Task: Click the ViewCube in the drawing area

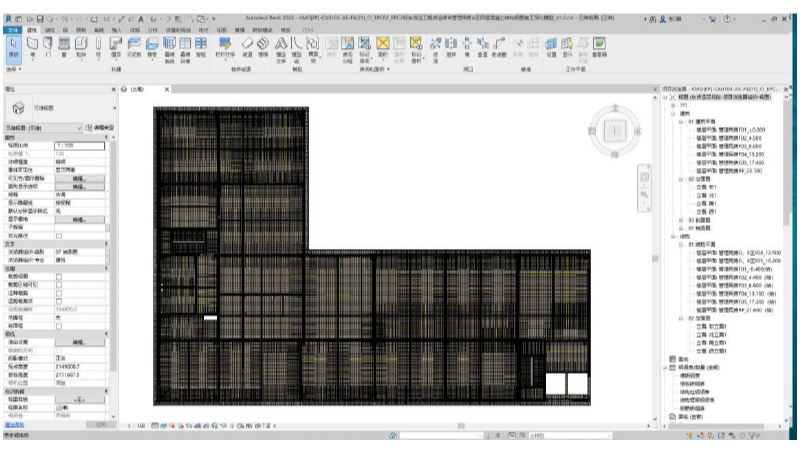Action: 616,131
